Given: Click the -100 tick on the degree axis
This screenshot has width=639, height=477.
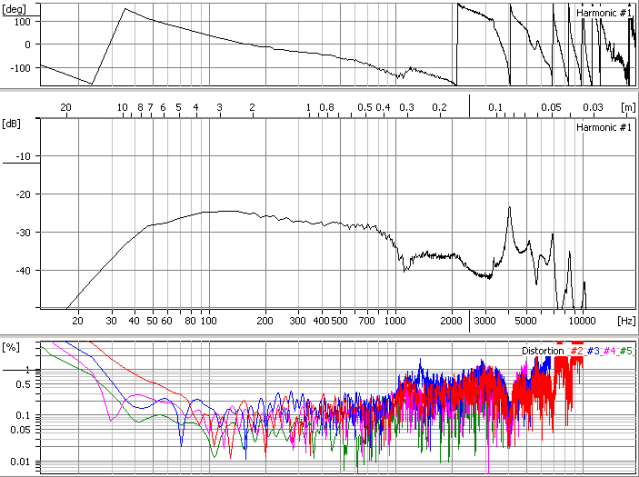Looking at the screenshot, I should pos(19,69).
